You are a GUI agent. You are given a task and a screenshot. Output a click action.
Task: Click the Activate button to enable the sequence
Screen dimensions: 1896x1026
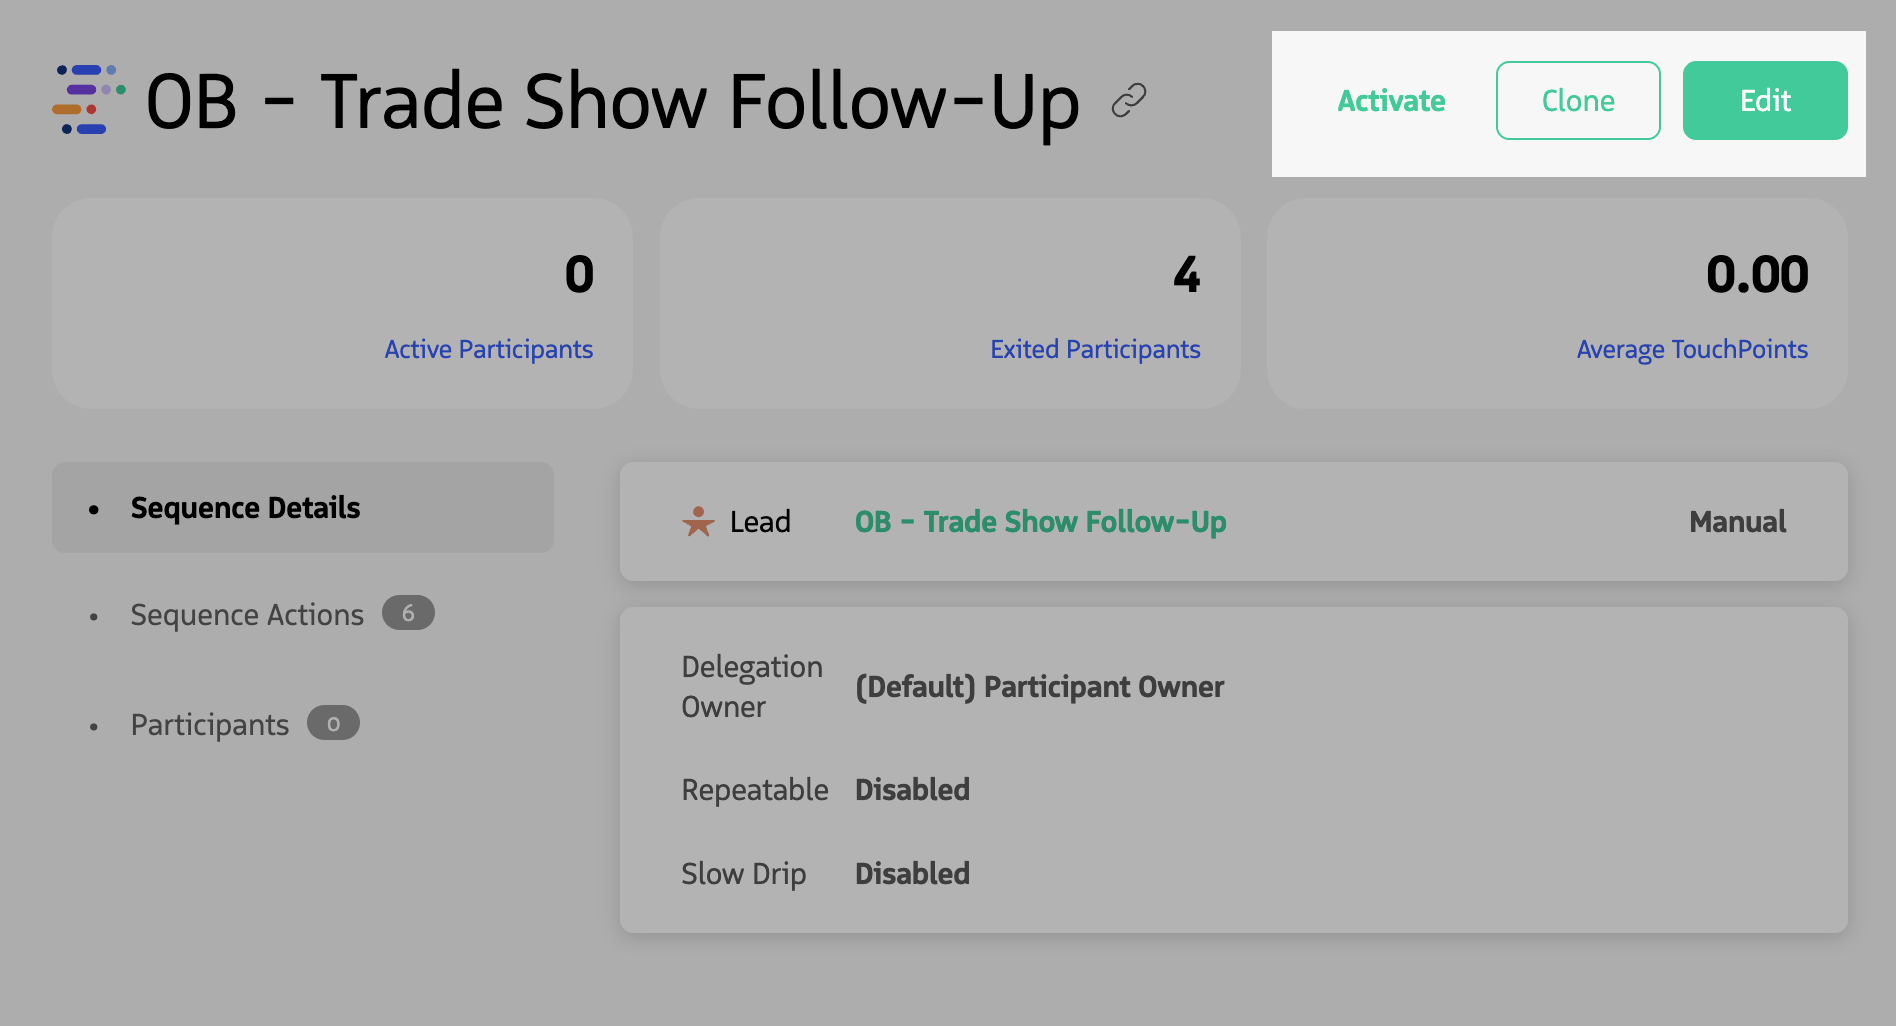click(x=1391, y=100)
